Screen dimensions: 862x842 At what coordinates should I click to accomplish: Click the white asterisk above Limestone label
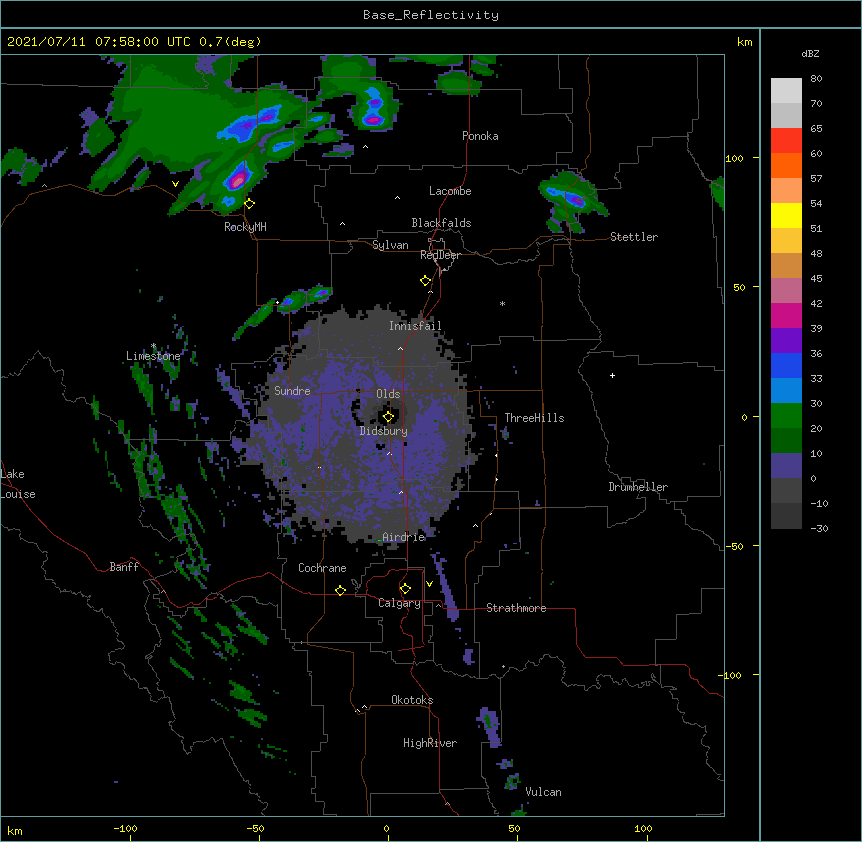click(153, 346)
